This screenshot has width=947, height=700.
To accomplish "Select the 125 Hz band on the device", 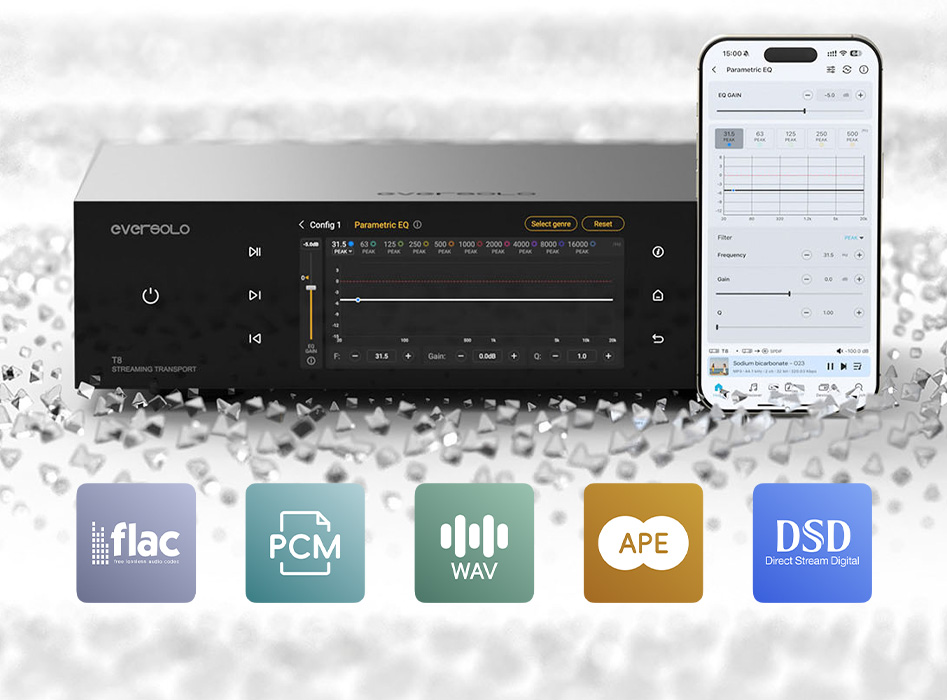I will pyautogui.click(x=393, y=247).
